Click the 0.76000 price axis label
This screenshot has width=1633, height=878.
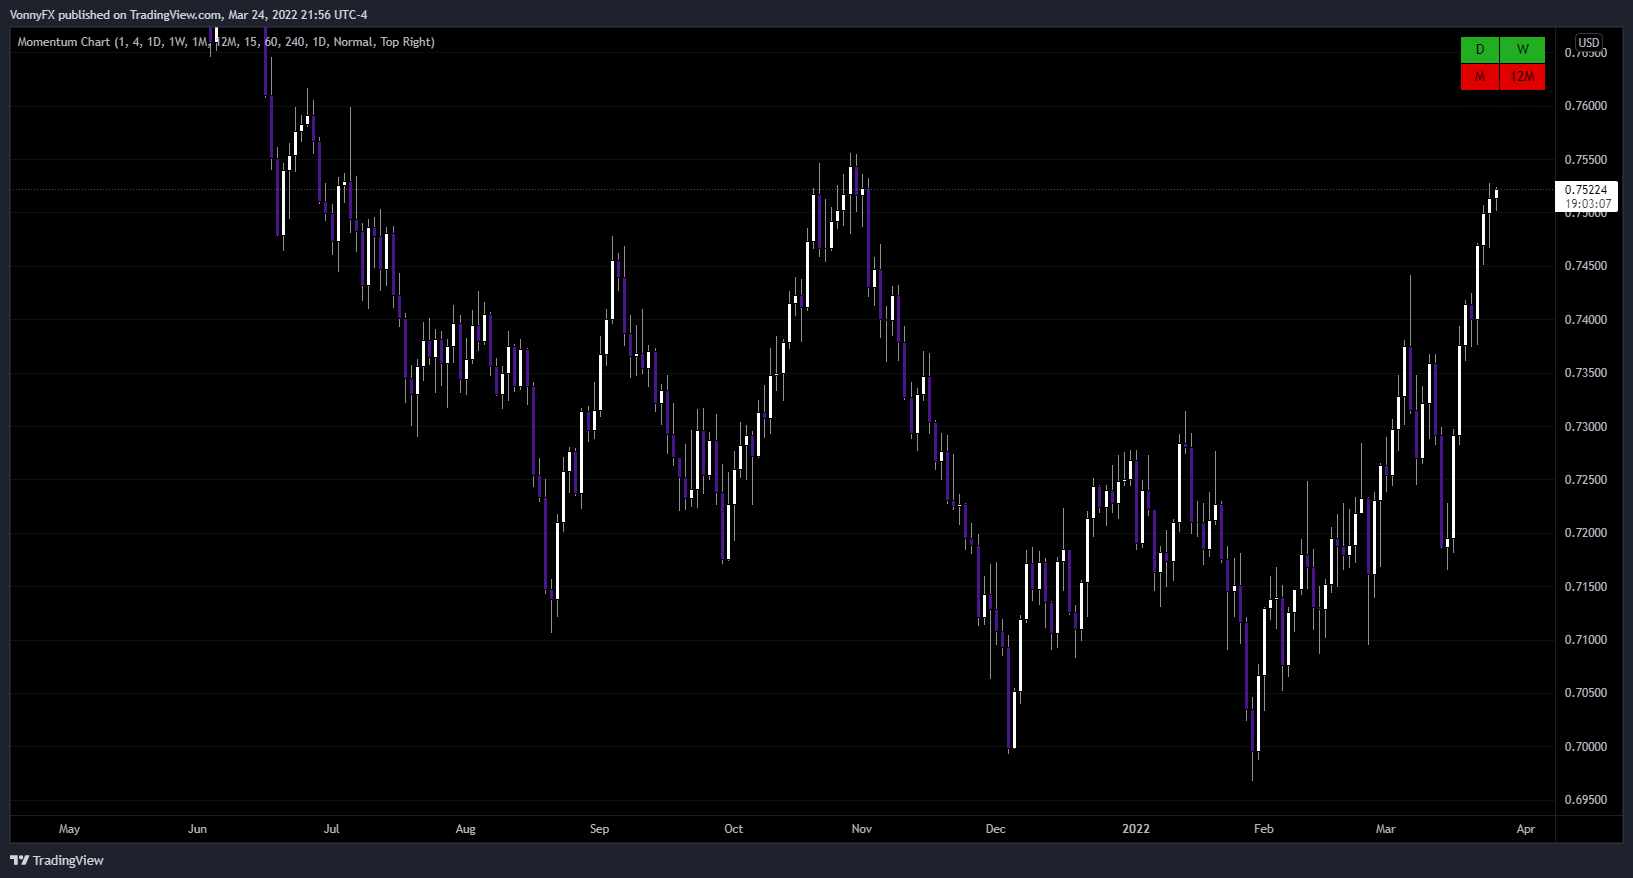pos(1586,106)
